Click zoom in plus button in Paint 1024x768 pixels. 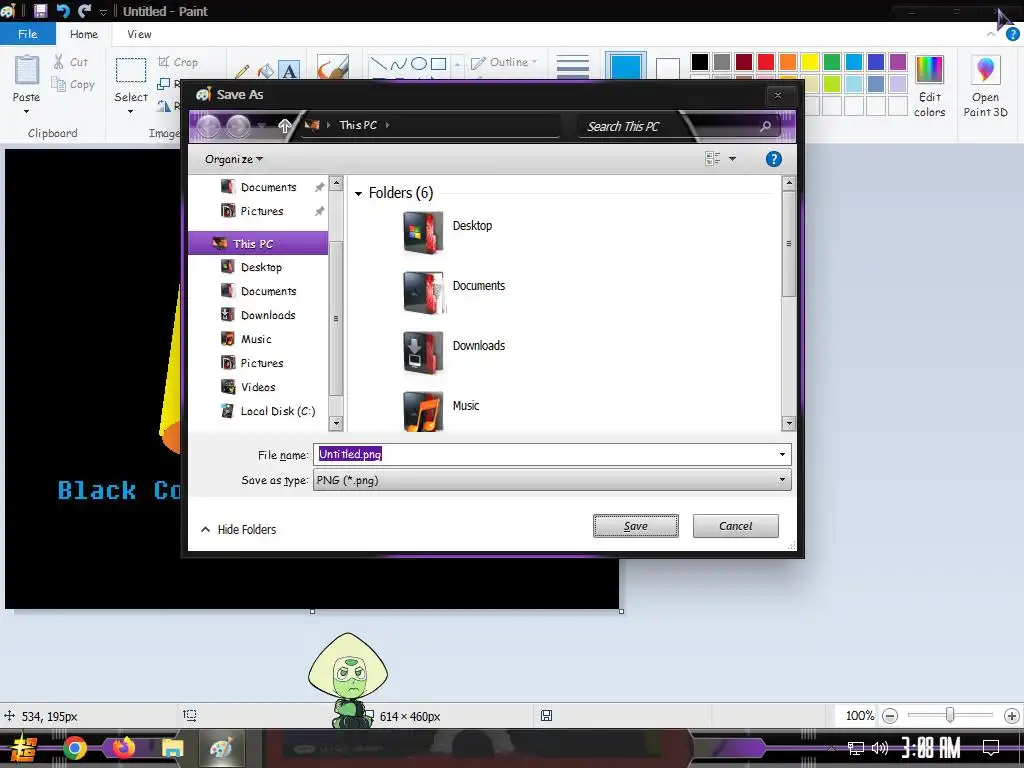[x=1012, y=716]
